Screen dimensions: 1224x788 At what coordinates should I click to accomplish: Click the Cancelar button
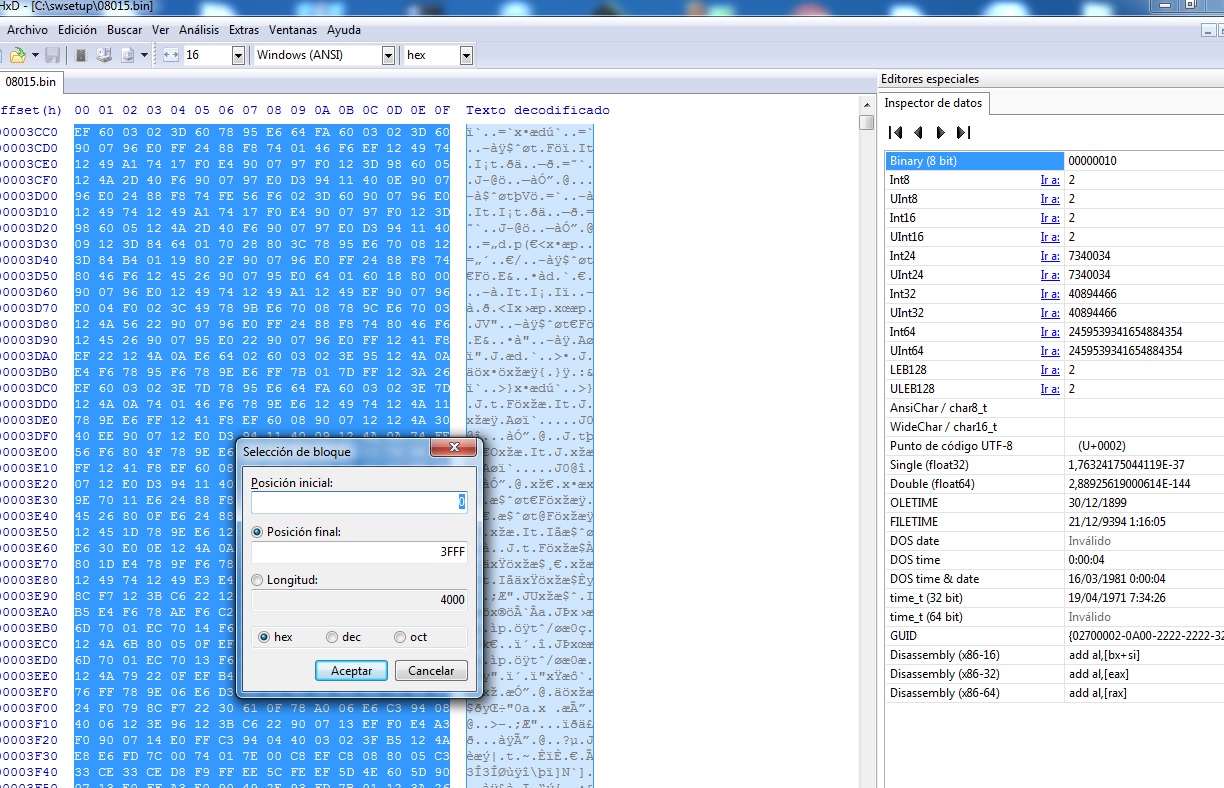(x=432, y=671)
